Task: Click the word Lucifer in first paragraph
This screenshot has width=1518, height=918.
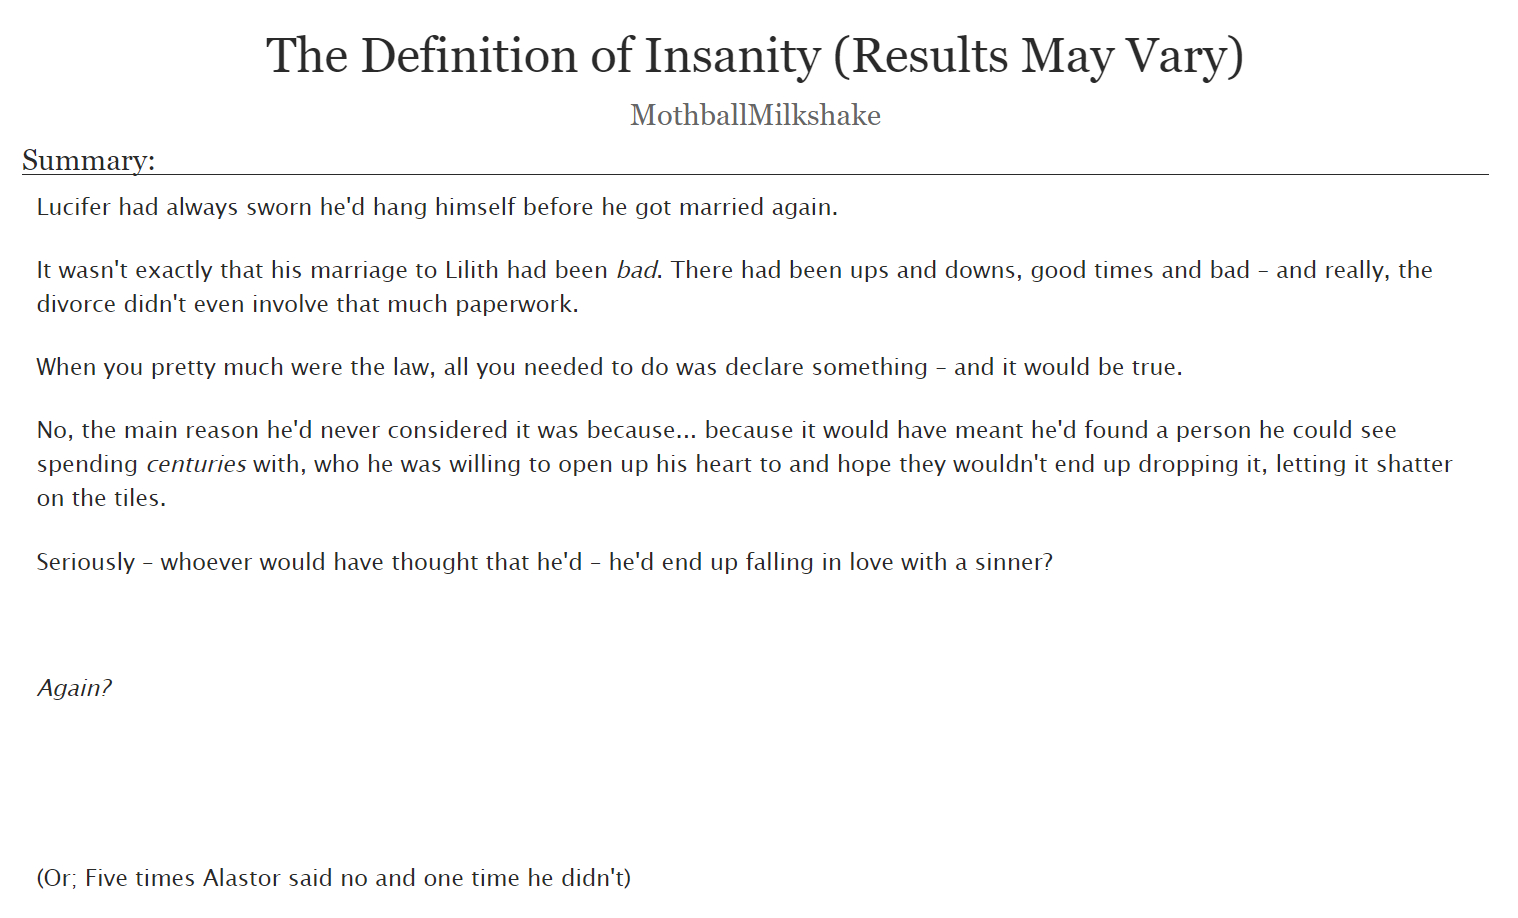Action: (x=73, y=207)
